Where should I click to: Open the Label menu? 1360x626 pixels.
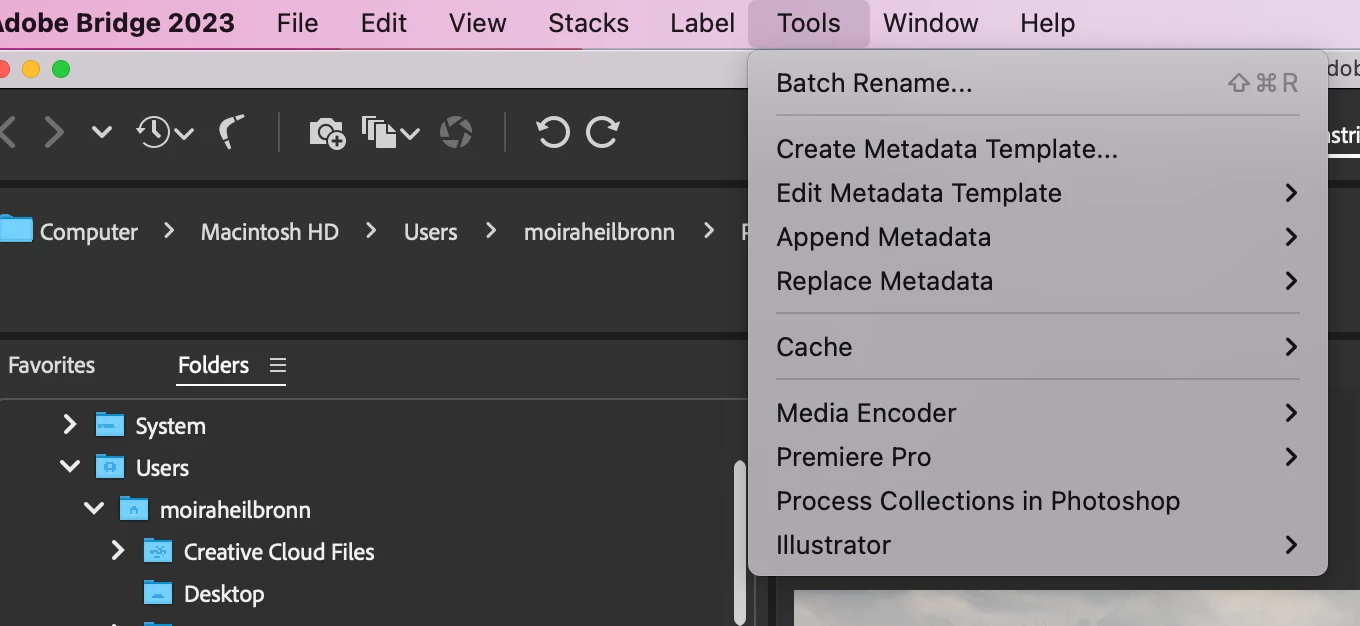click(x=702, y=23)
